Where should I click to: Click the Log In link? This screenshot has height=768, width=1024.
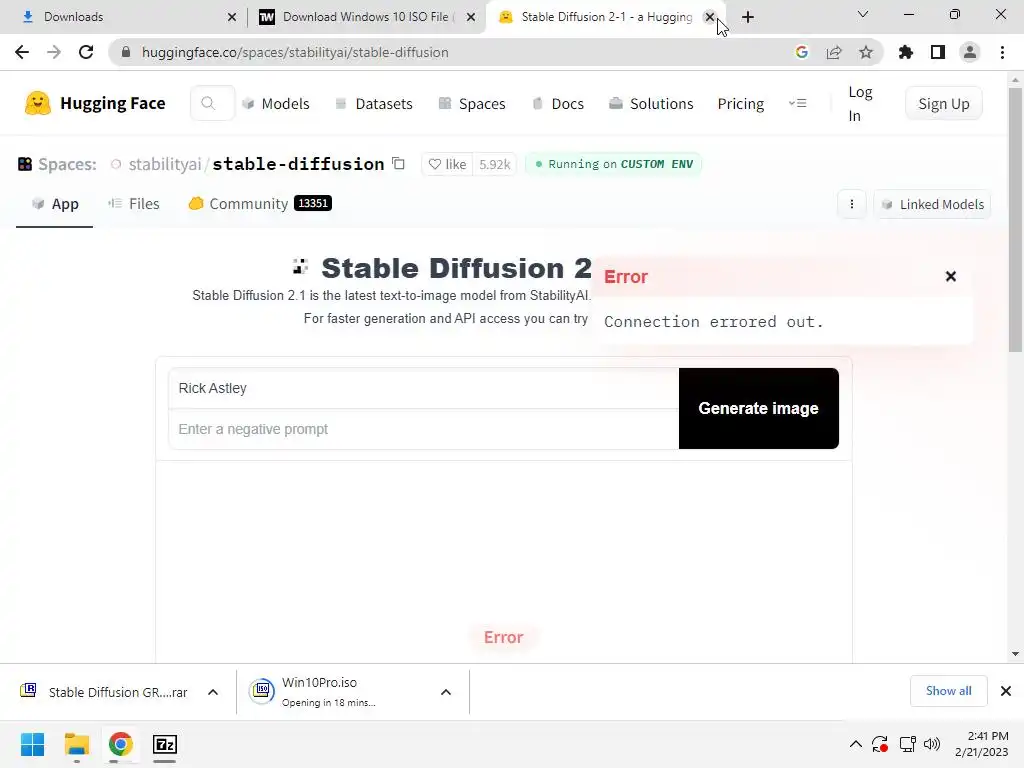[860, 103]
